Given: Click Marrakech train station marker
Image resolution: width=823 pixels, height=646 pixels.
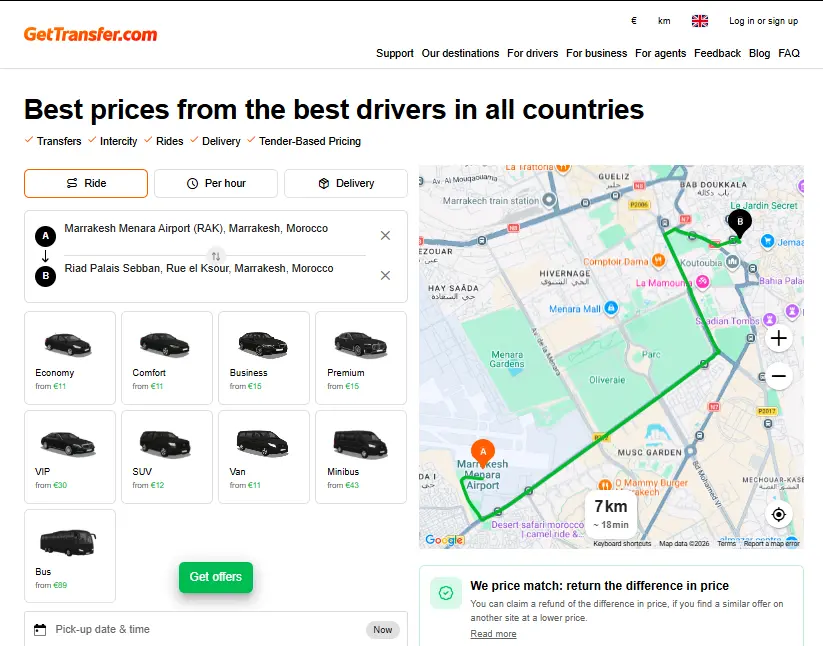Looking at the screenshot, I should (549, 199).
